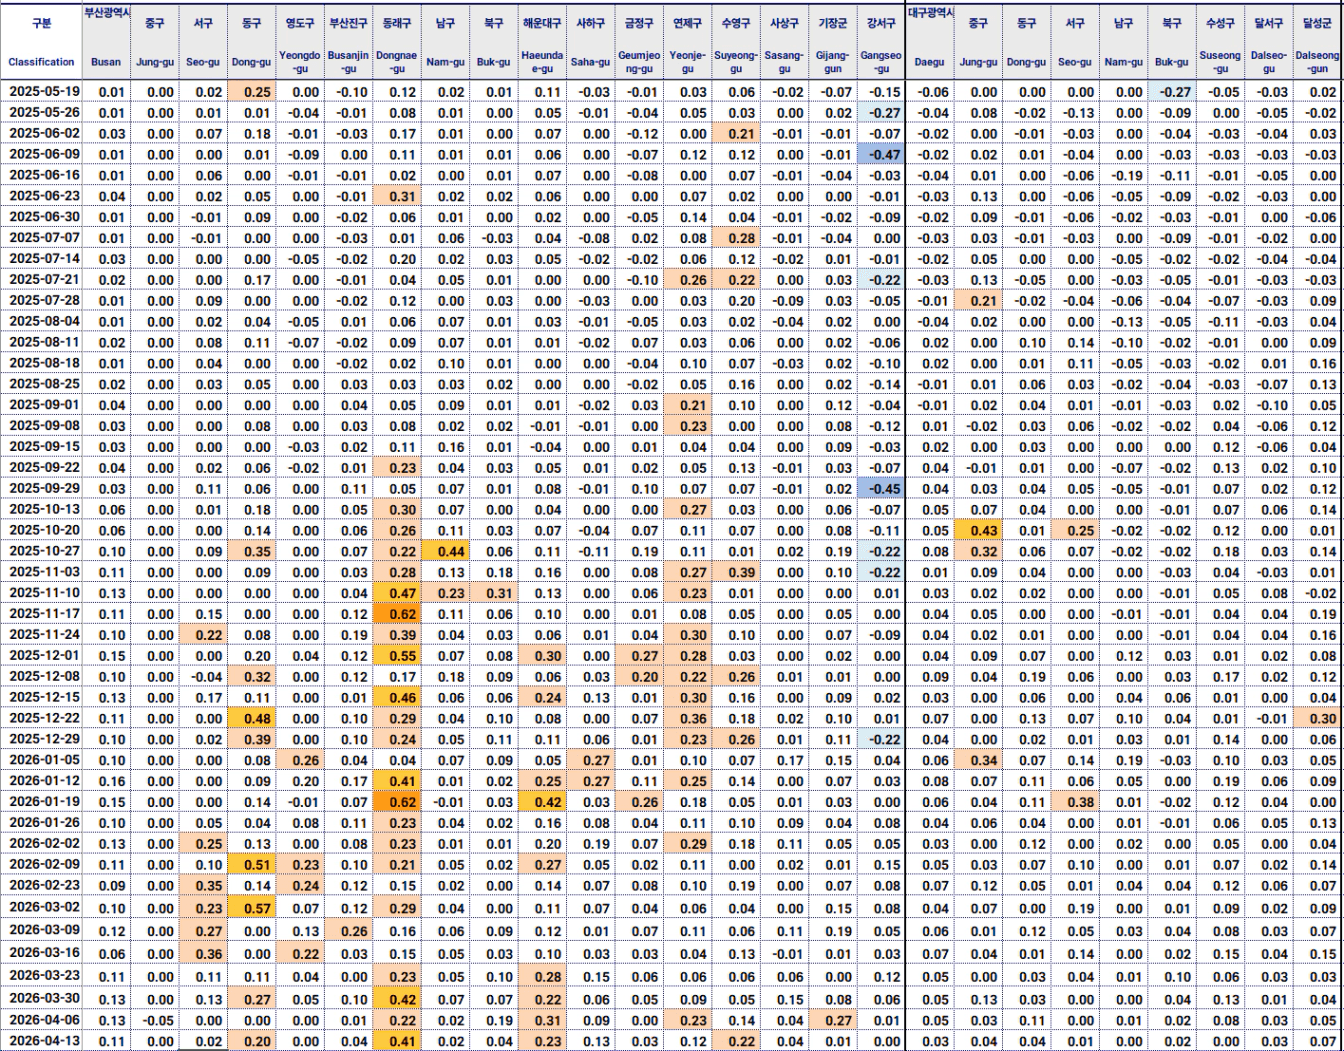This screenshot has width=1344, height=1051.
Task: Select Daegu Seo-gu value 0.38 for 2026-01-19
Action: 1075,802
